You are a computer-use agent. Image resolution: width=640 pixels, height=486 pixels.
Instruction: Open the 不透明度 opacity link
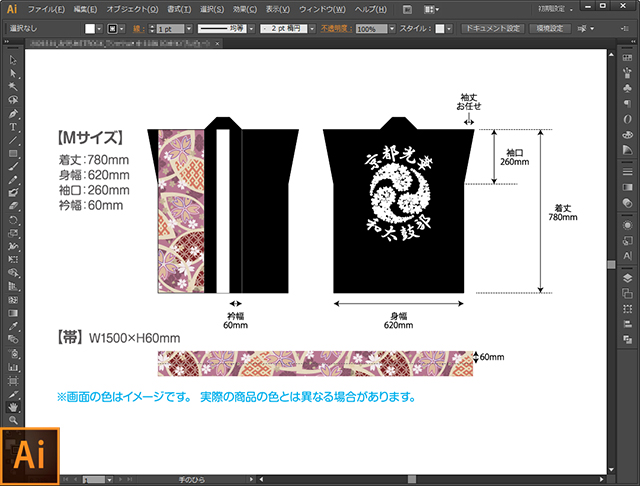(336, 29)
